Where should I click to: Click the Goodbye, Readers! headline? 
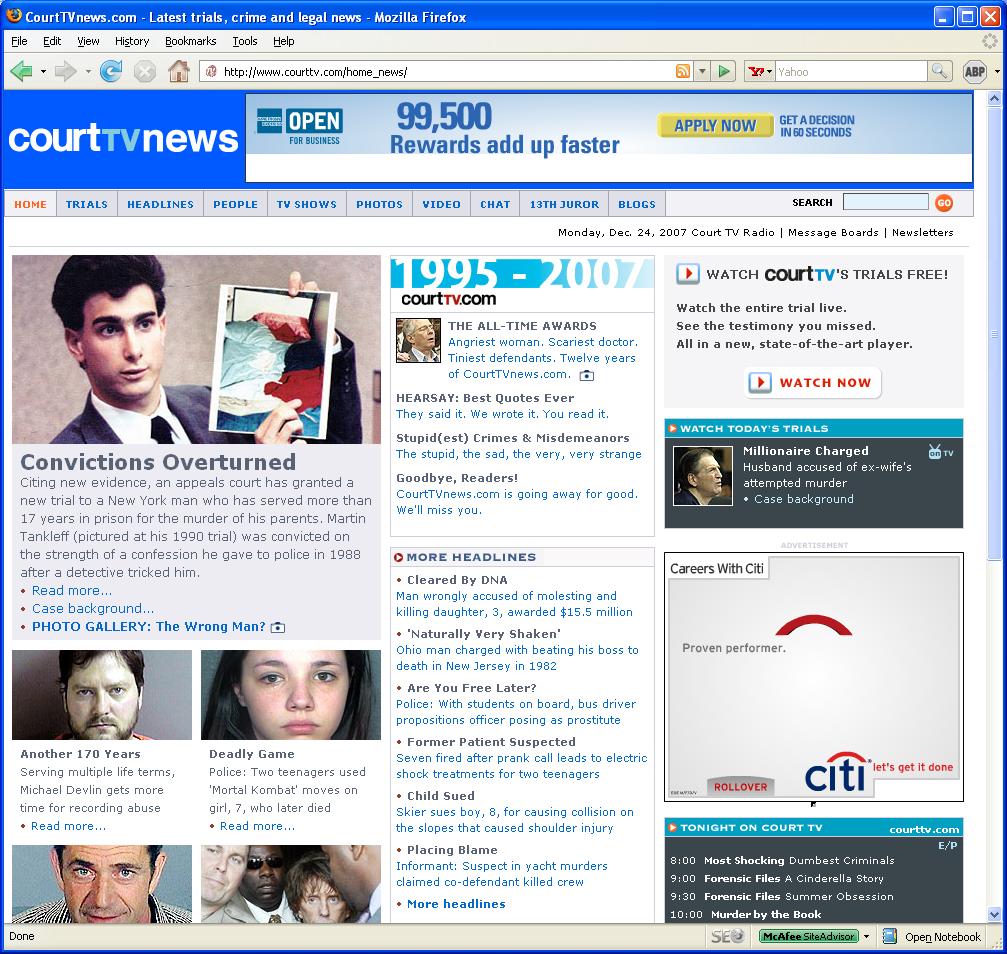pyautogui.click(x=457, y=478)
